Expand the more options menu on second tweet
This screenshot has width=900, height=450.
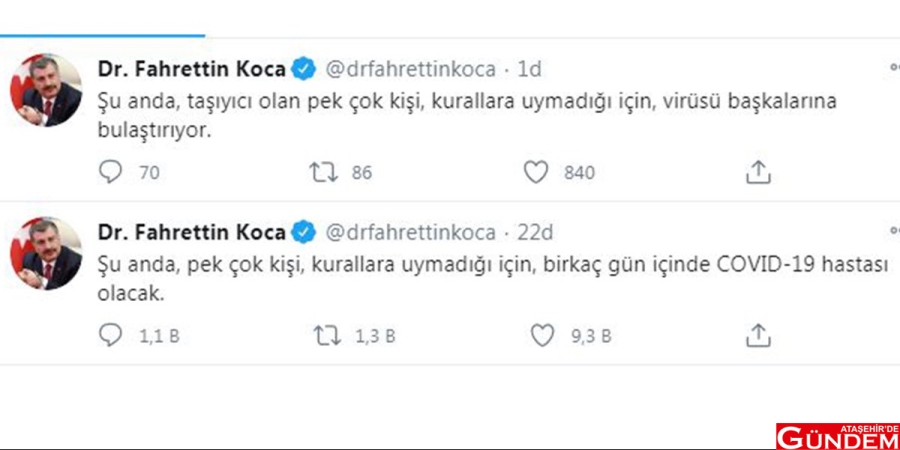[x=894, y=232]
